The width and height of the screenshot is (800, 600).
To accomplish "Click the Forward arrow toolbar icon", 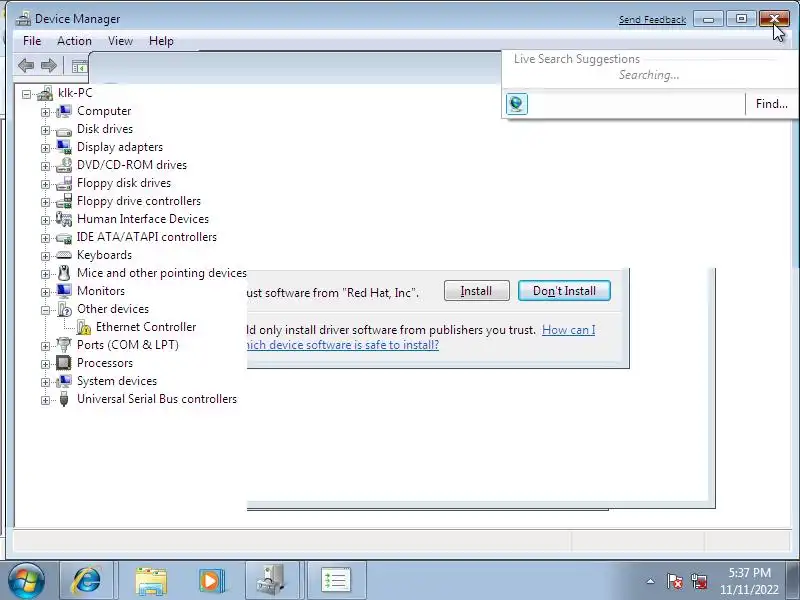I will (x=48, y=65).
